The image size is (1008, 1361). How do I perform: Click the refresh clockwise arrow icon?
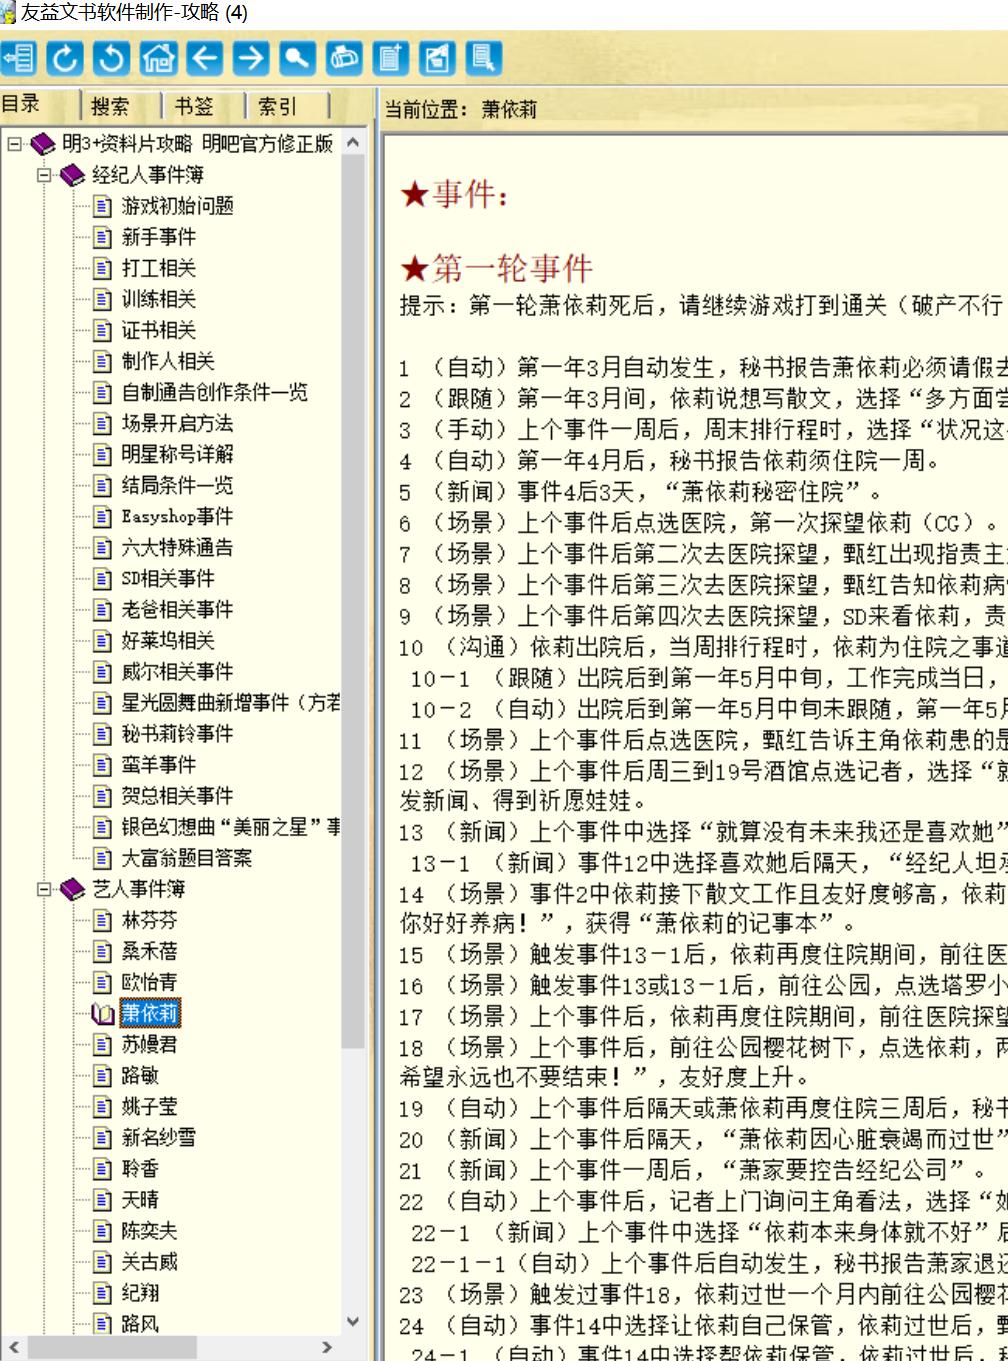click(66, 58)
